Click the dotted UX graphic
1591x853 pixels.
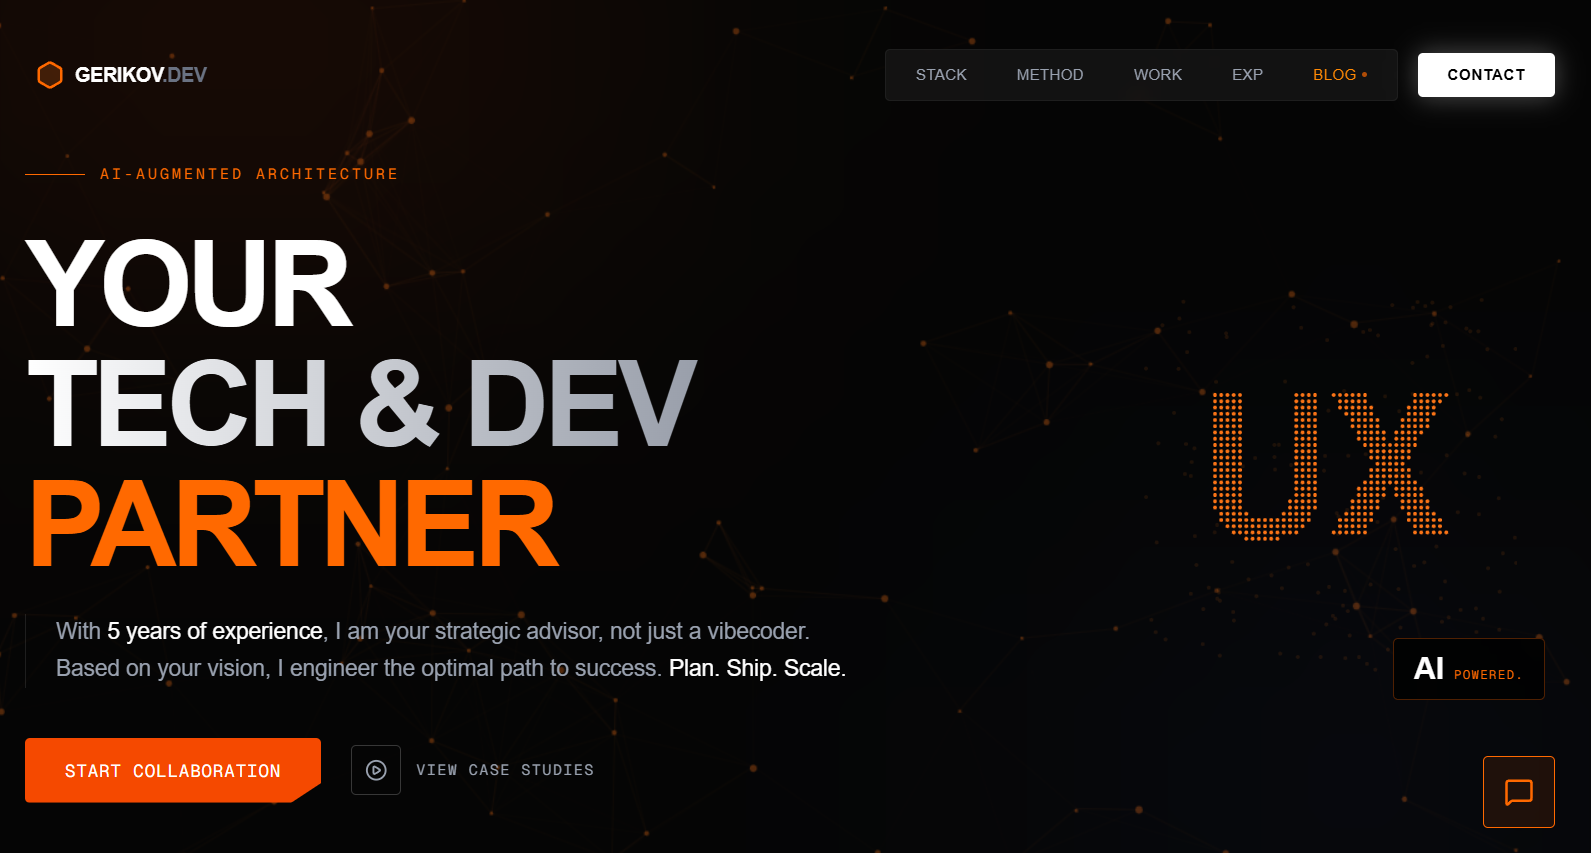pos(1330,465)
